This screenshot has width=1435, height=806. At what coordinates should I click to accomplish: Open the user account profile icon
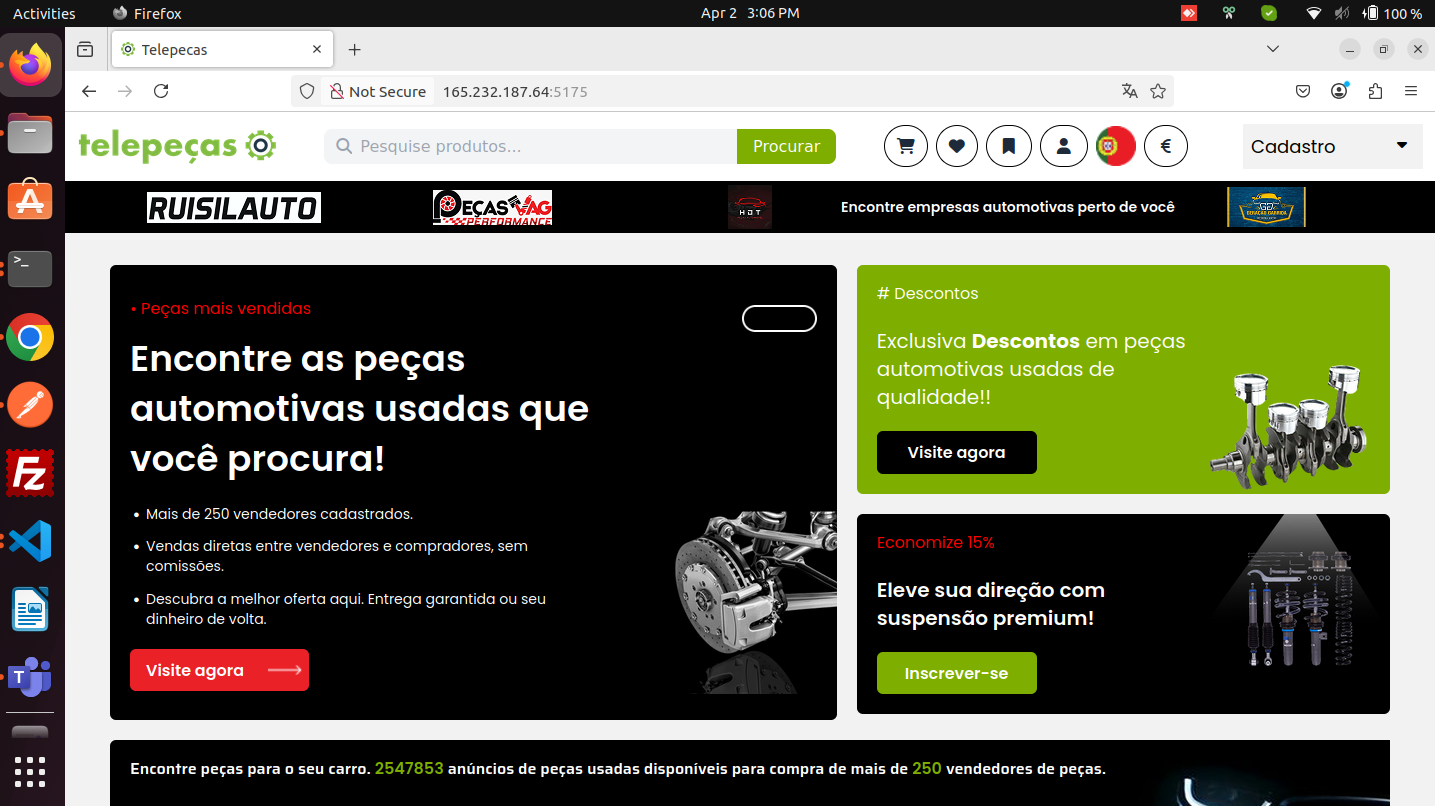pyautogui.click(x=1063, y=146)
